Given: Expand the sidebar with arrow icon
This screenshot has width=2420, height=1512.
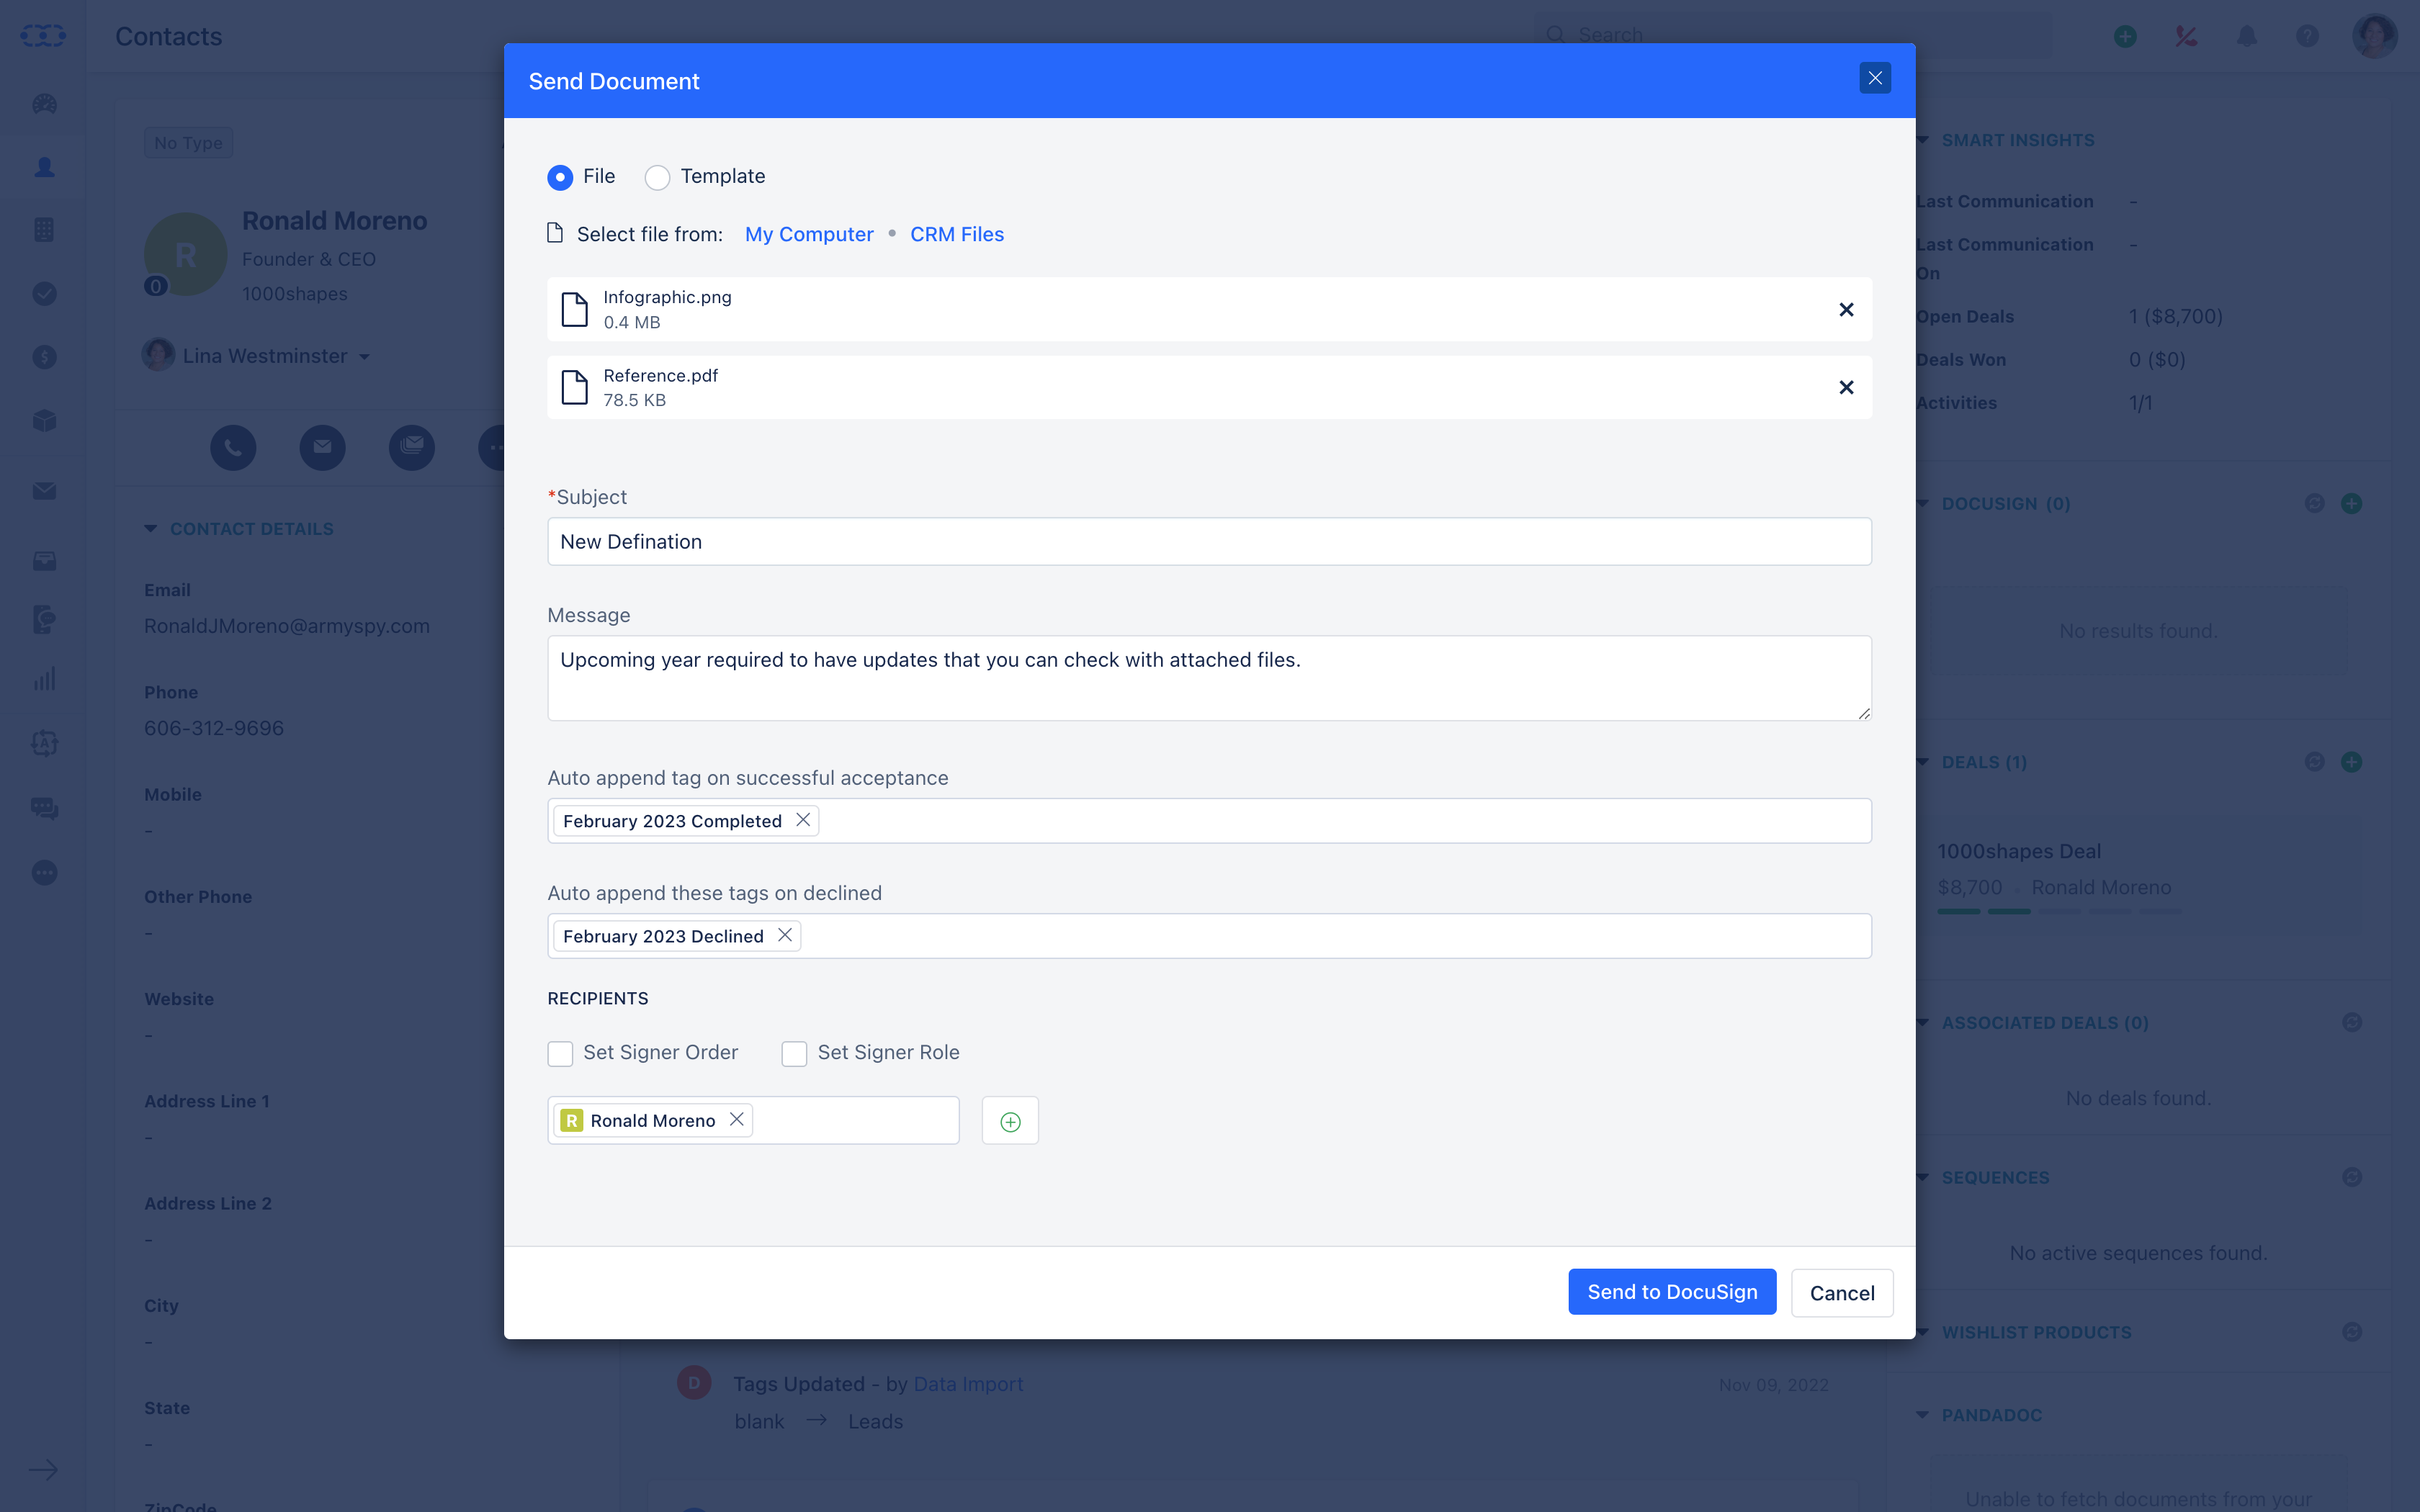Looking at the screenshot, I should click(x=43, y=1470).
